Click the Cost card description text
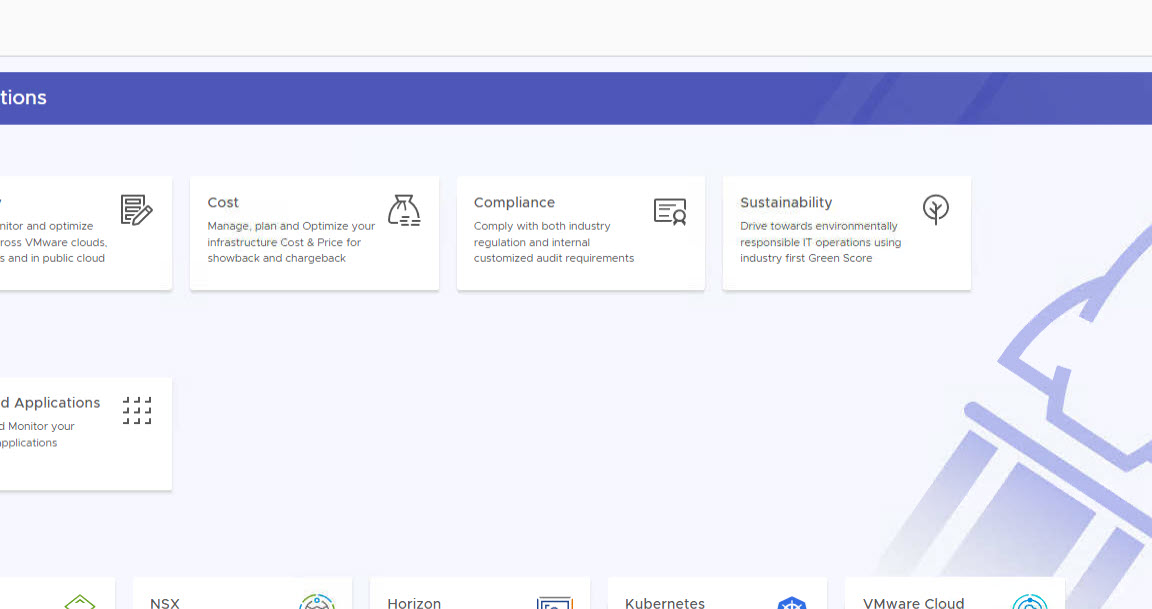This screenshot has height=609, width=1152. click(291, 242)
